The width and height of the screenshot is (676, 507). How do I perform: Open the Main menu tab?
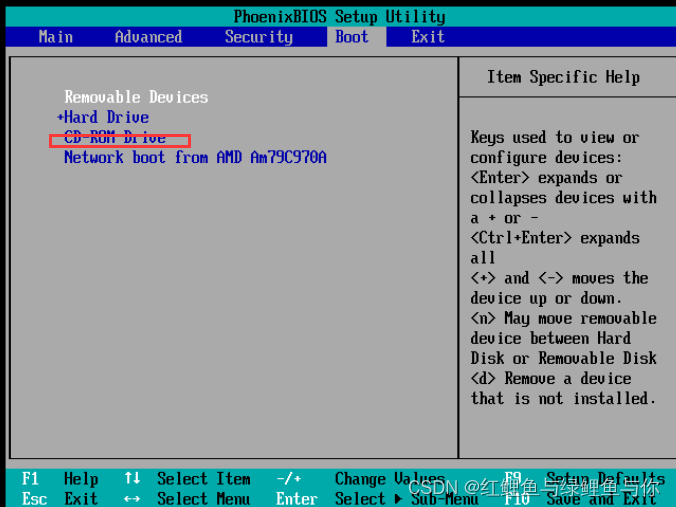56,37
